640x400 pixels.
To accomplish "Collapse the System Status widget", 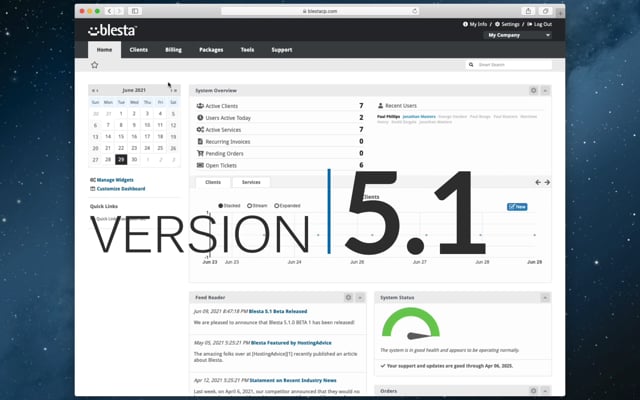I will click(545, 298).
